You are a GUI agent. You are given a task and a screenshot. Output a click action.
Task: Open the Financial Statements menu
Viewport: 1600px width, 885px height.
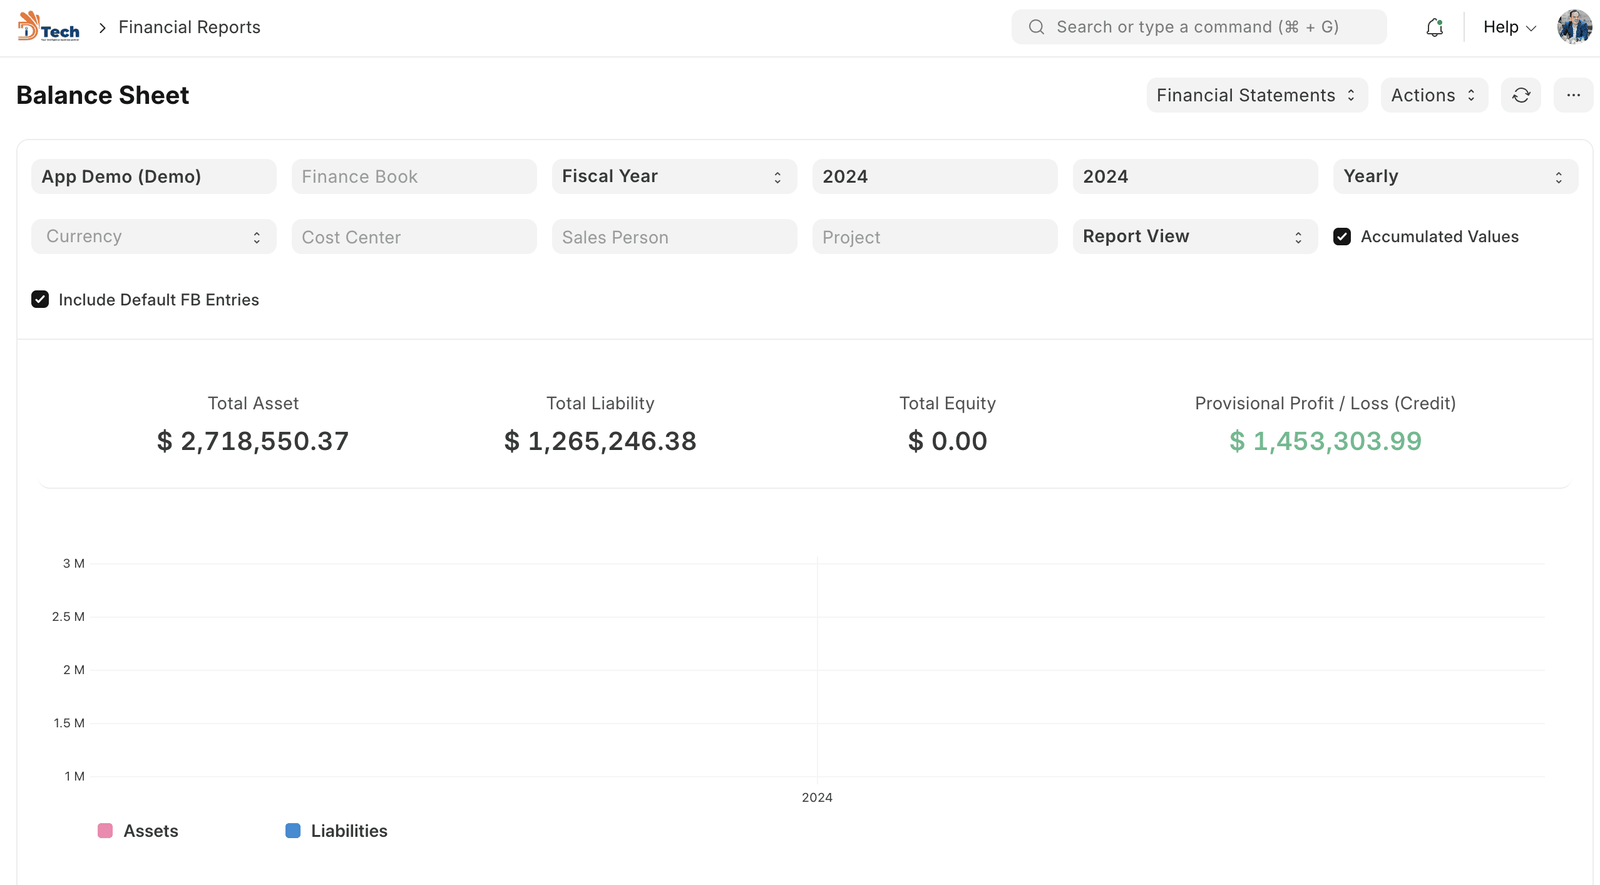(x=1256, y=95)
